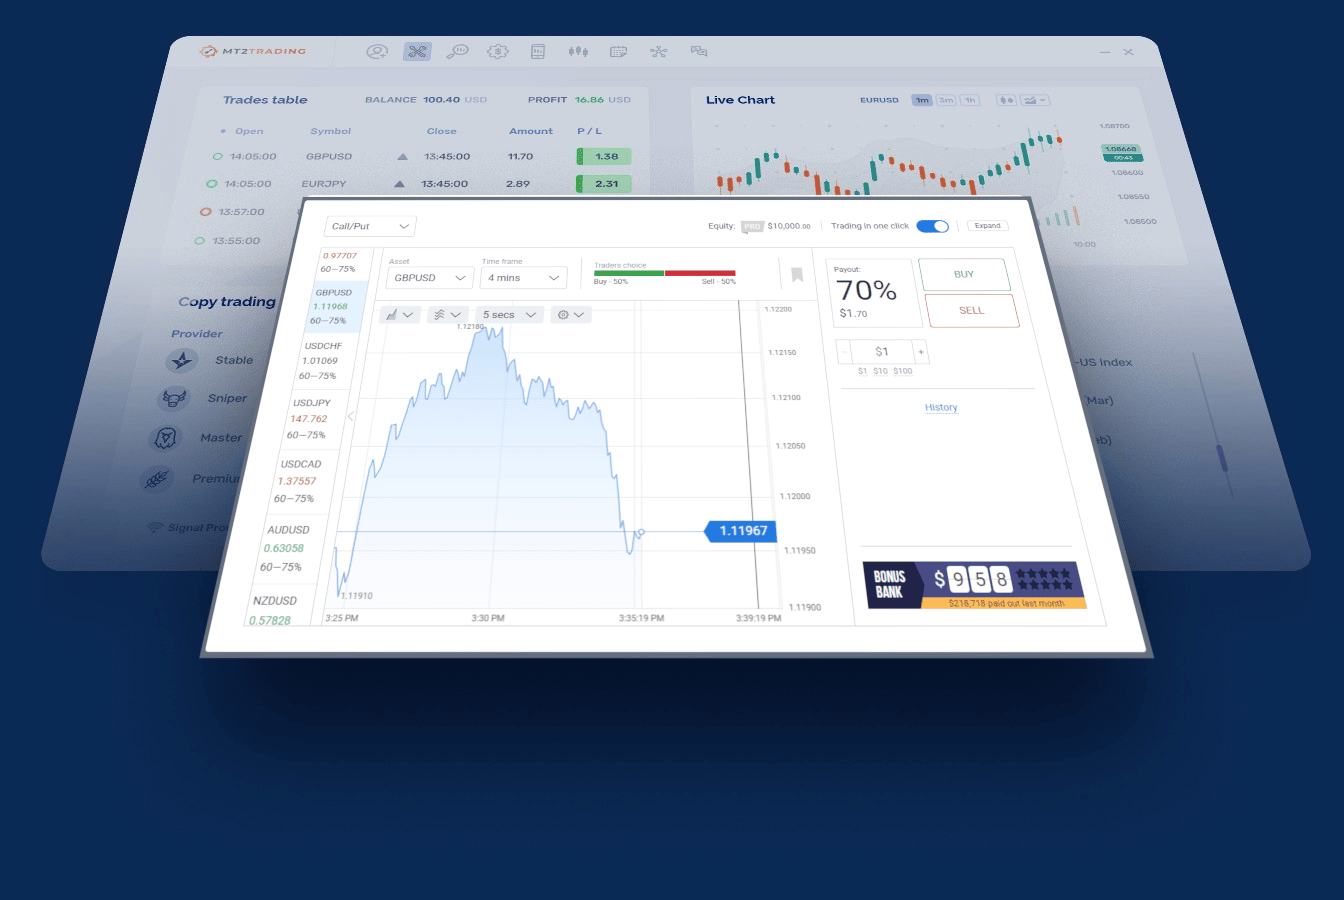
Task: Click the Sniper provider bull icon
Action: pyautogui.click(x=174, y=398)
